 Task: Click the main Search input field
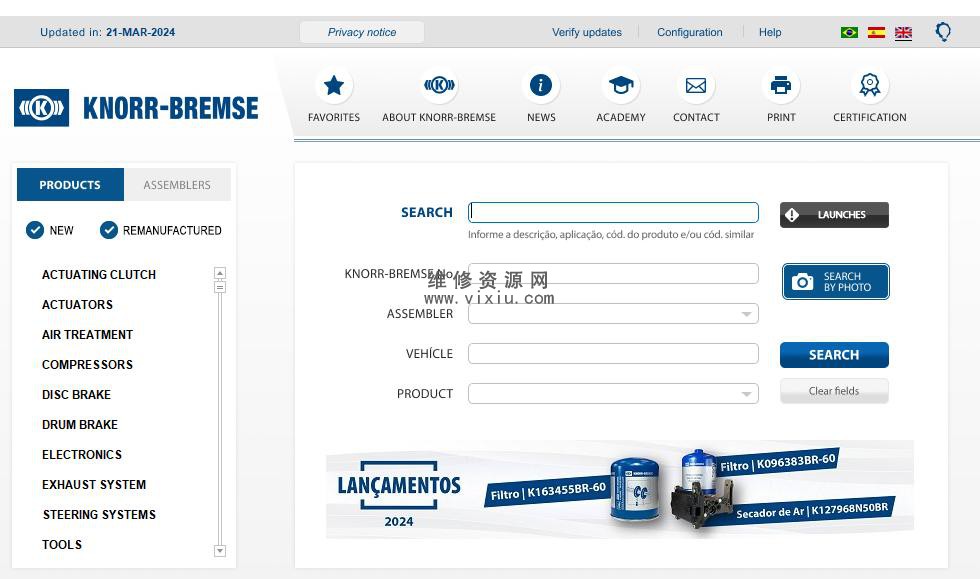point(613,212)
